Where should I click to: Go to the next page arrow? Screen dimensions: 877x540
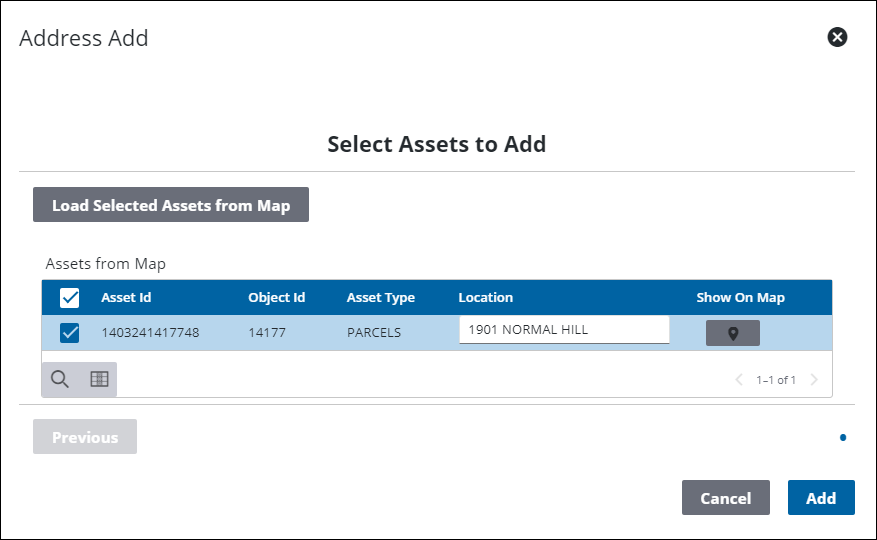(x=814, y=380)
